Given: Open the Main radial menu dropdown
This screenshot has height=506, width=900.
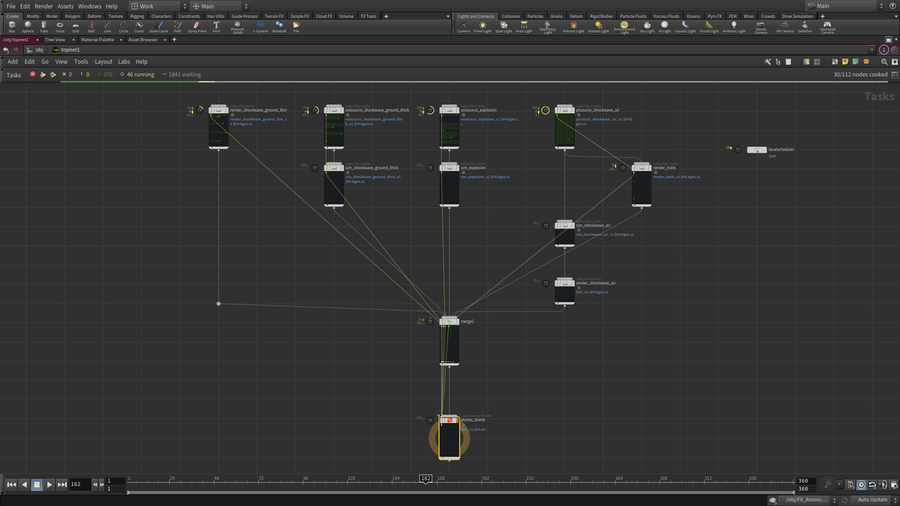Looking at the screenshot, I should 220,6.
